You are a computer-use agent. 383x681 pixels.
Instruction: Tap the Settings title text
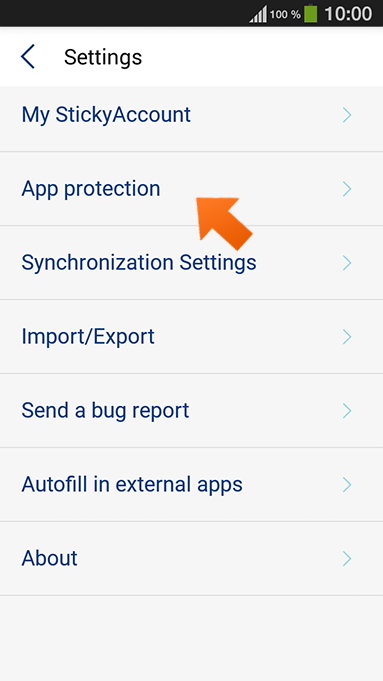point(103,58)
